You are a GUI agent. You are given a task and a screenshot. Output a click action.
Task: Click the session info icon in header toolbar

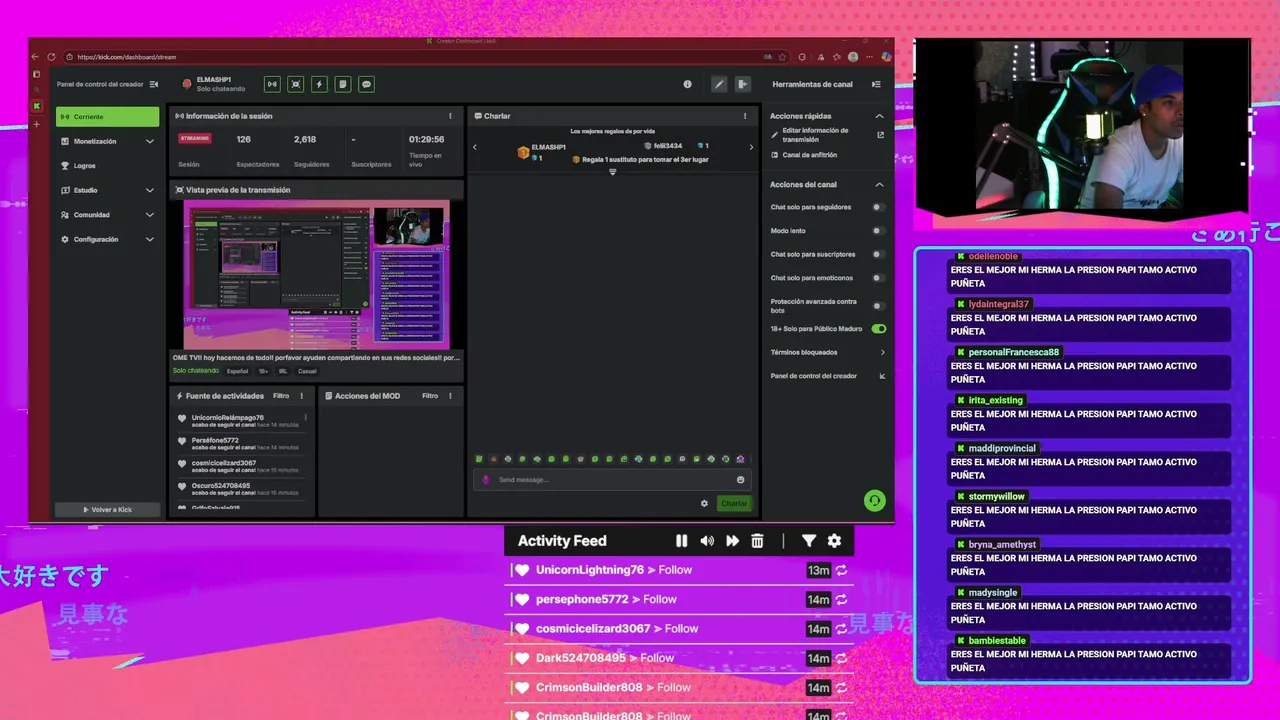coord(272,84)
